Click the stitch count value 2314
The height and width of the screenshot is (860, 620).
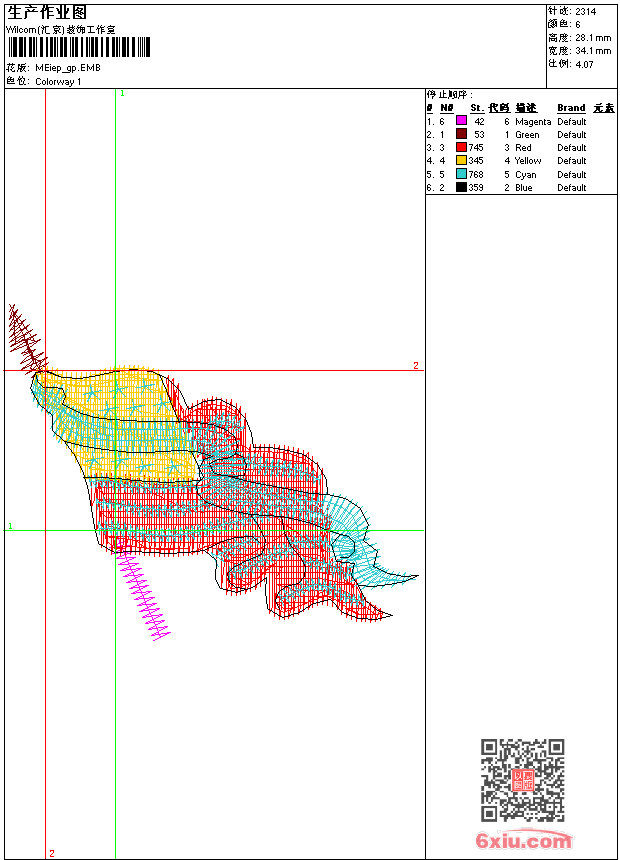[x=586, y=11]
